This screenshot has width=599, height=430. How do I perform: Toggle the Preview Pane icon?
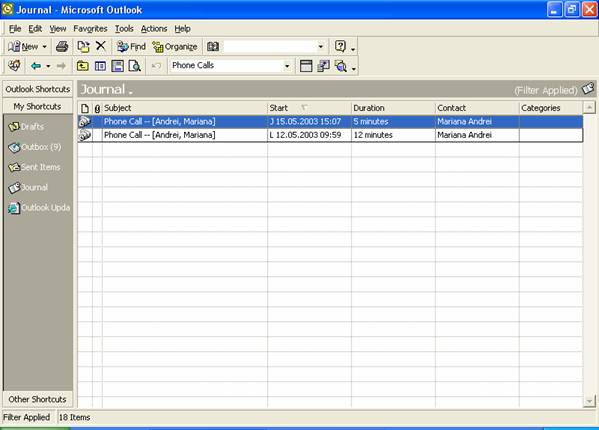coord(117,66)
